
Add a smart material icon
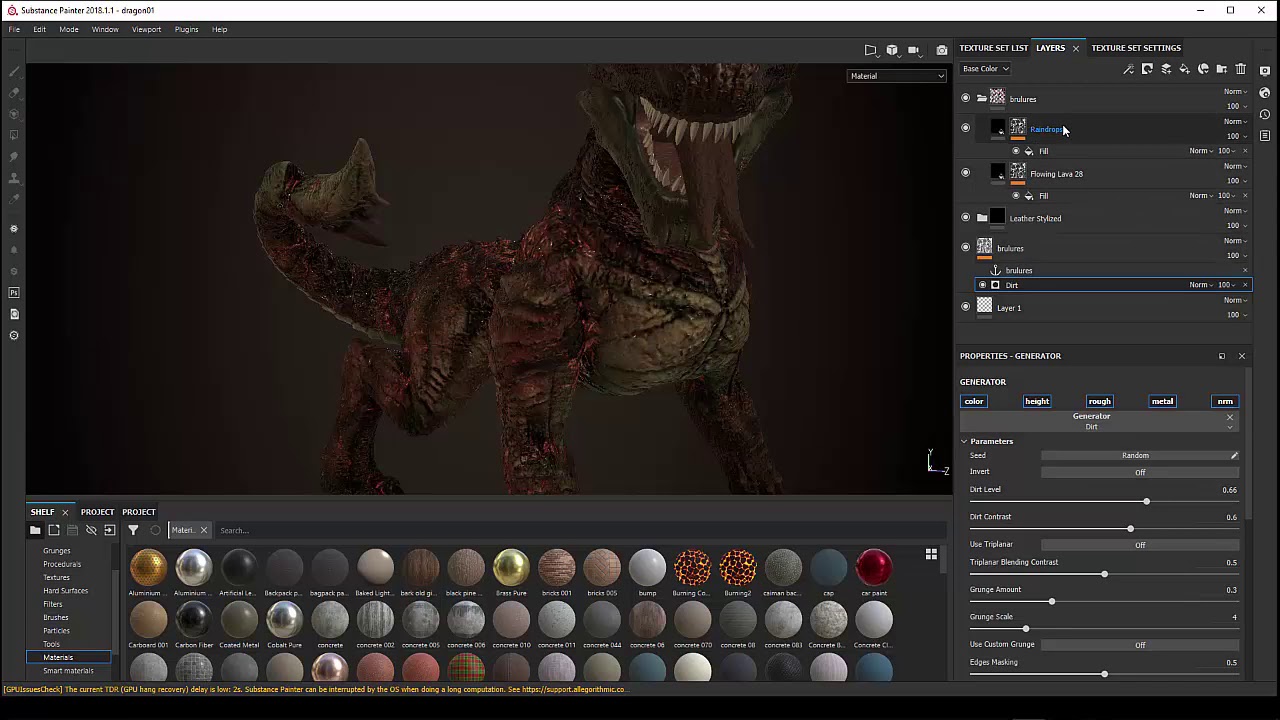click(x=1203, y=69)
